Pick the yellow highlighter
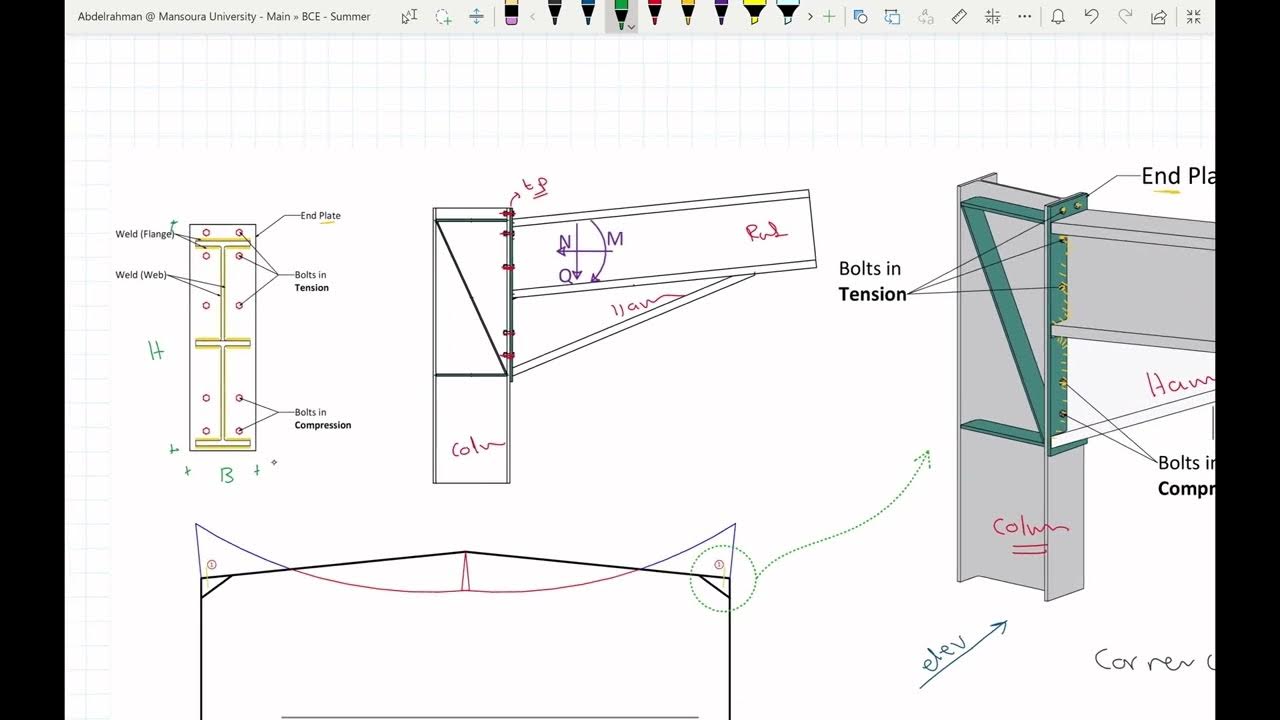The width and height of the screenshot is (1280, 720). [754, 13]
